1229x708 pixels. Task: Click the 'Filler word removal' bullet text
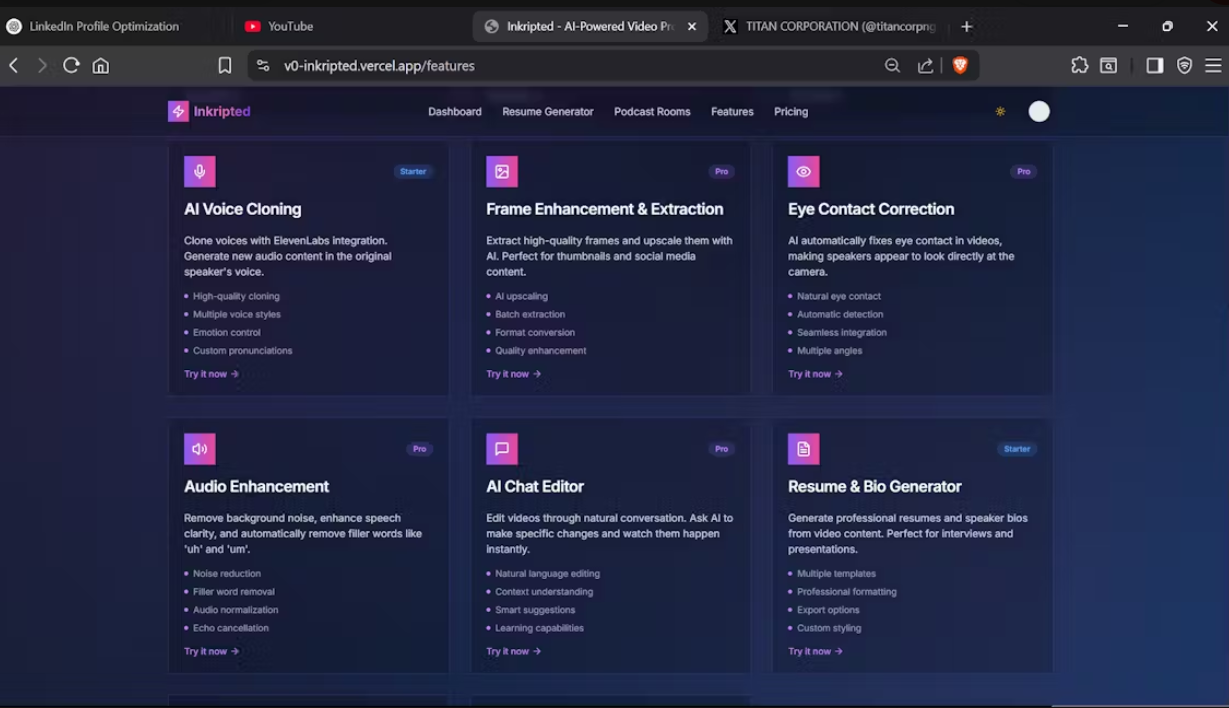(x=234, y=592)
